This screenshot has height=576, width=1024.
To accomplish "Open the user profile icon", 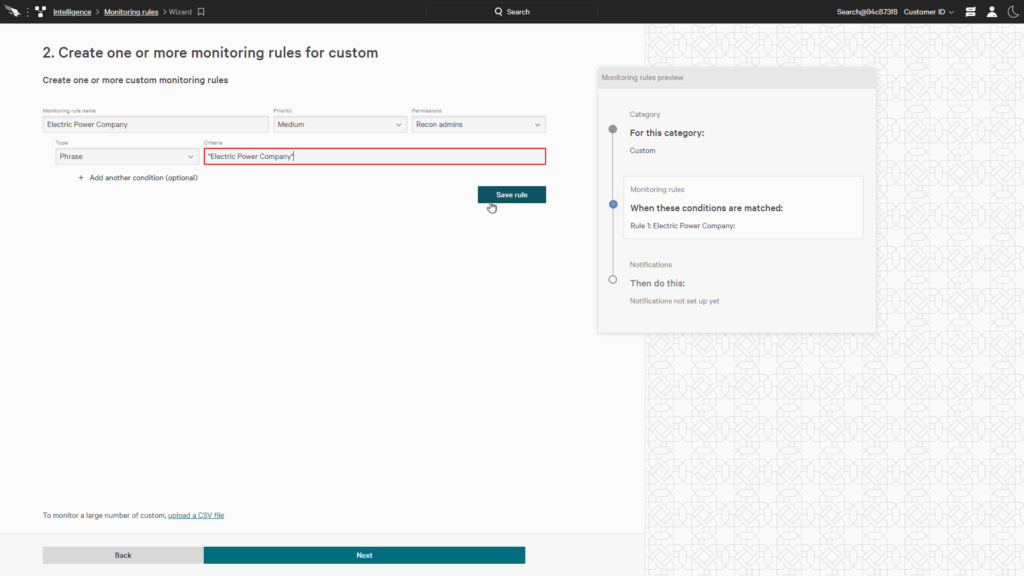I will tap(991, 12).
